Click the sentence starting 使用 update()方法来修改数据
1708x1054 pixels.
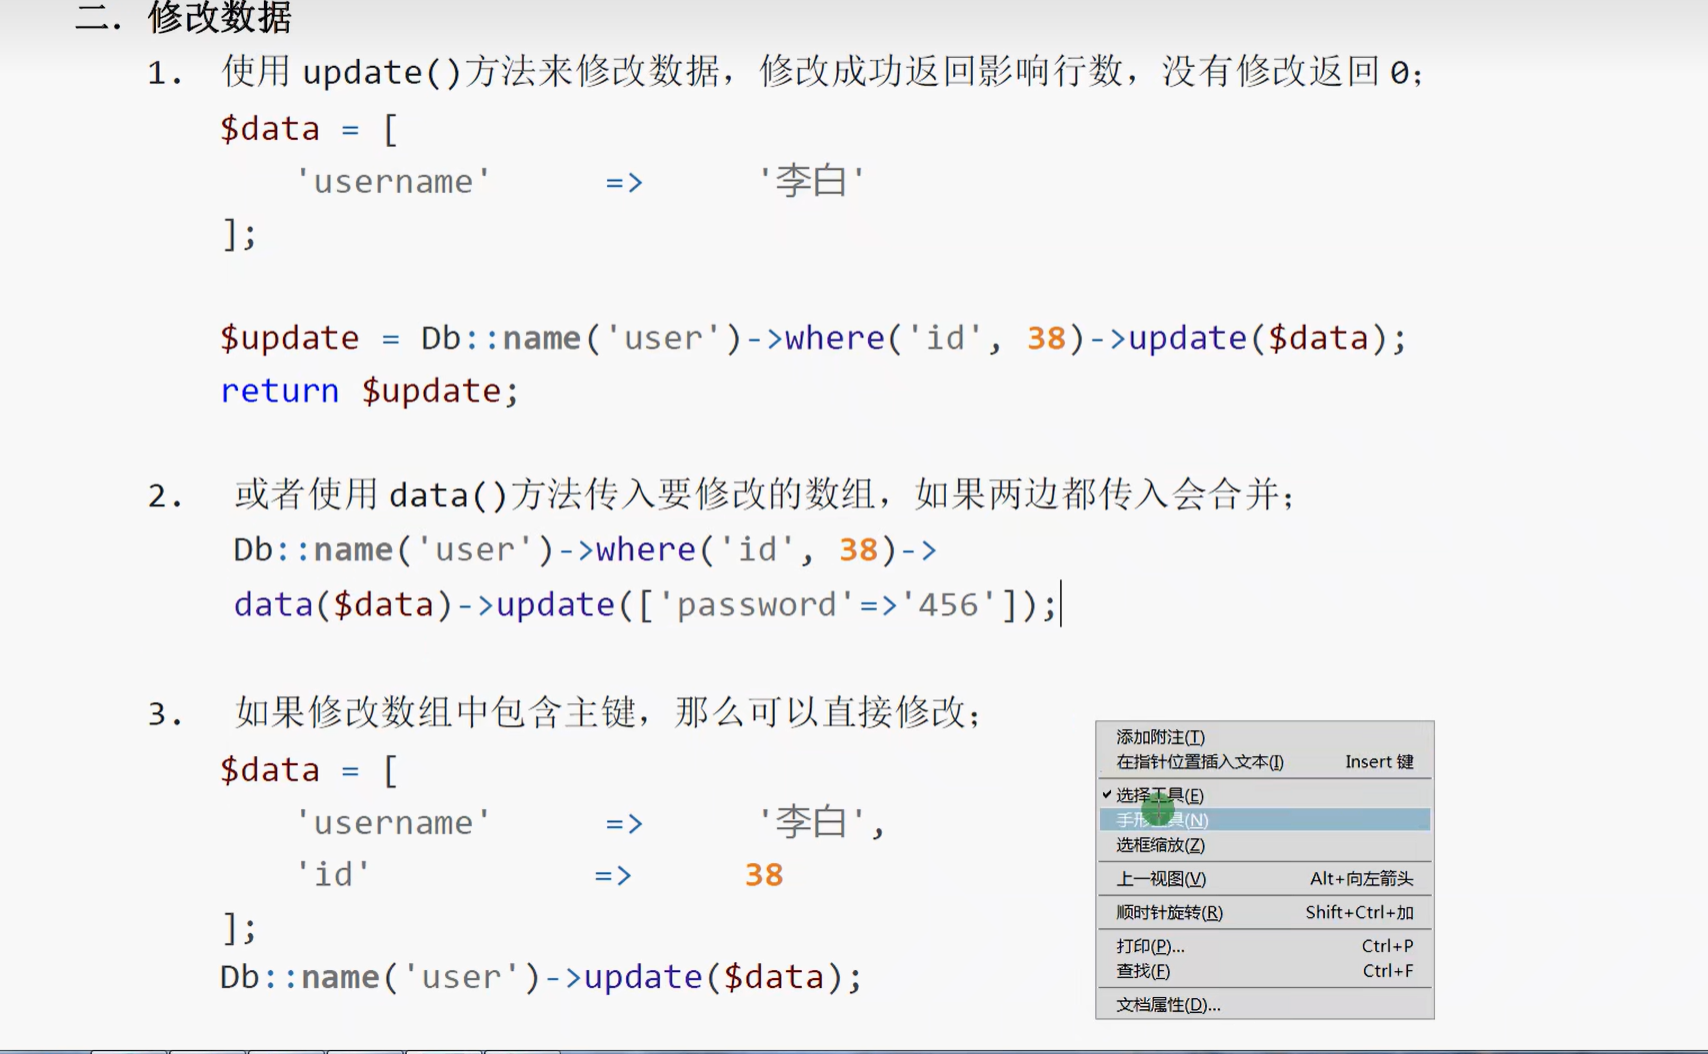(822, 72)
